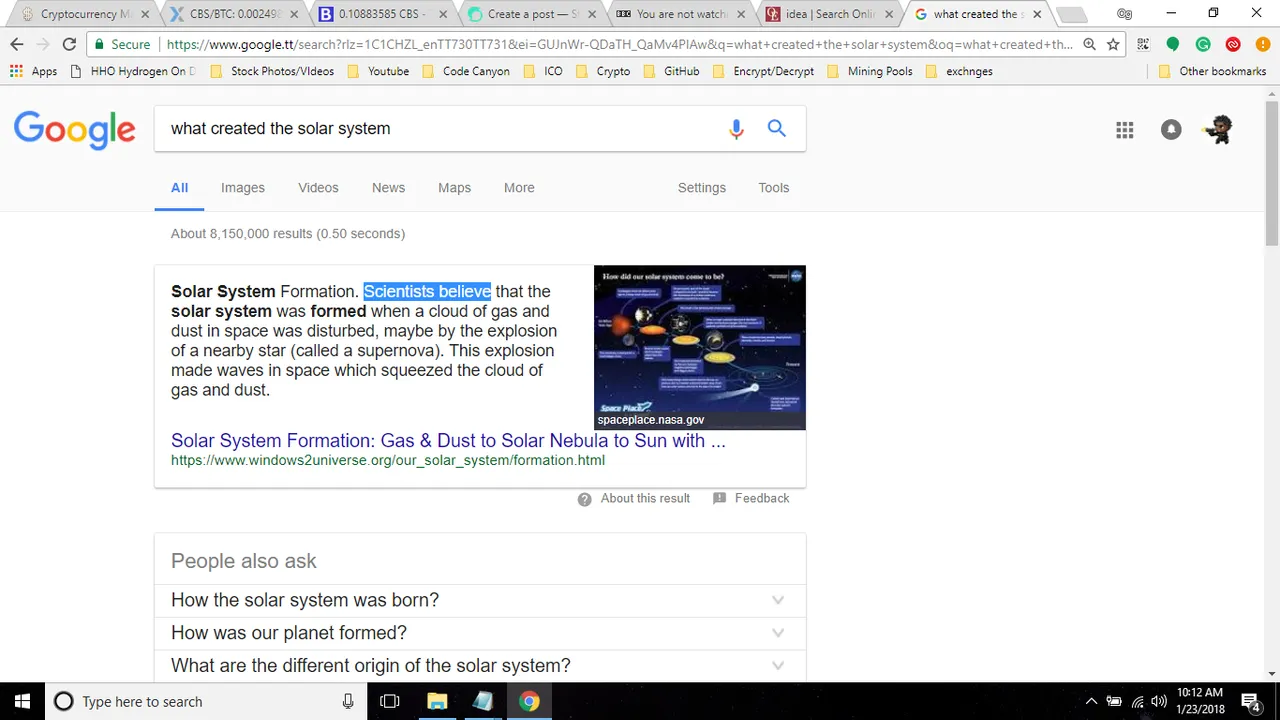
Task: Open the Google apps grid
Action: click(1125, 130)
